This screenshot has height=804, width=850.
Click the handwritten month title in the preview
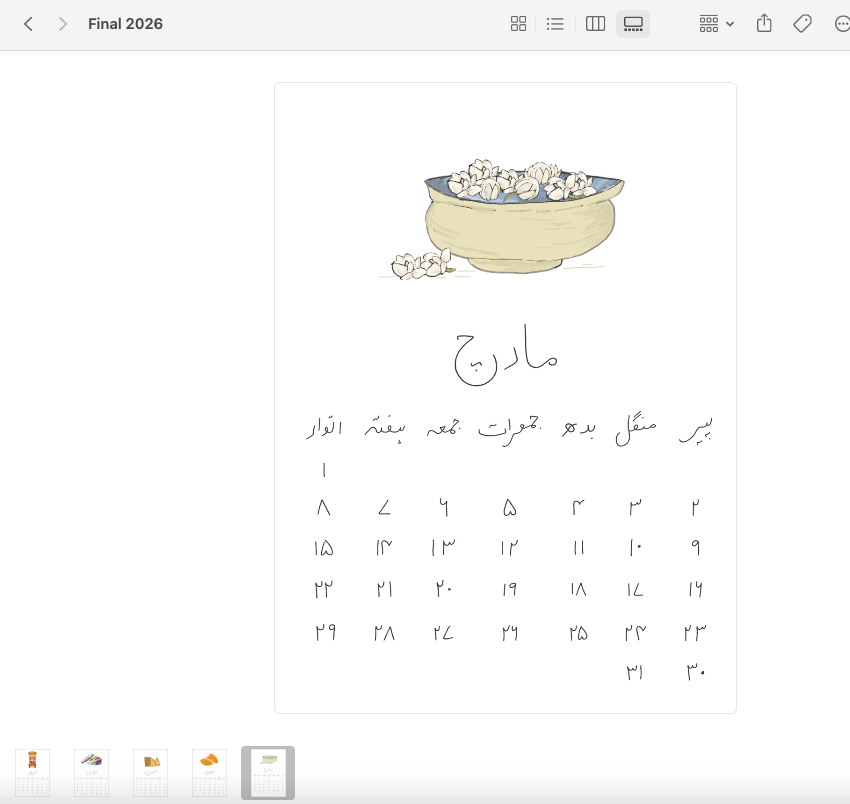[x=505, y=355]
